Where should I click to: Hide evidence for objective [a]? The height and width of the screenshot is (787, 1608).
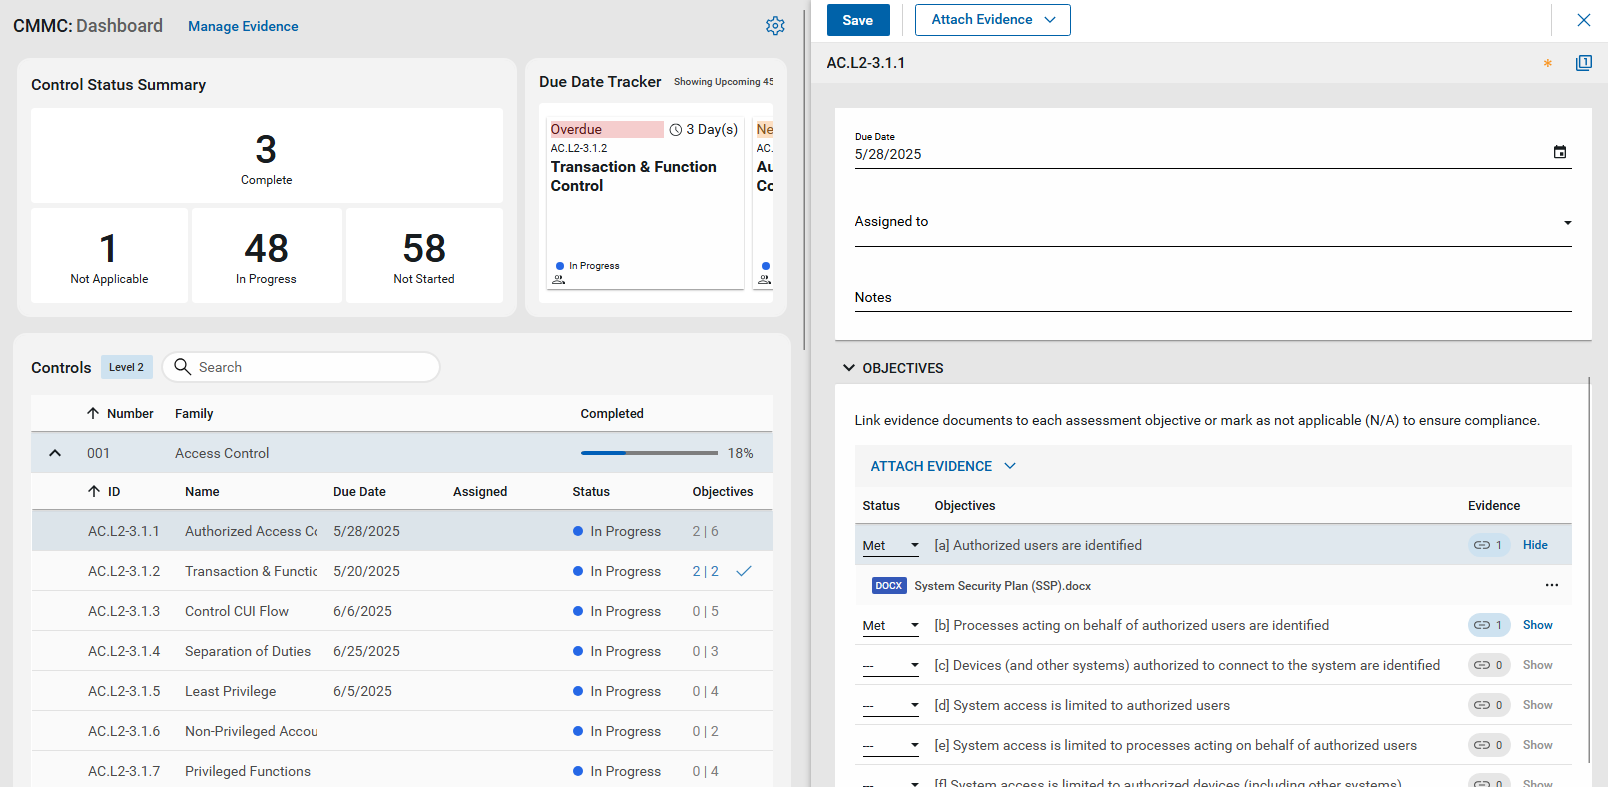1535,545
